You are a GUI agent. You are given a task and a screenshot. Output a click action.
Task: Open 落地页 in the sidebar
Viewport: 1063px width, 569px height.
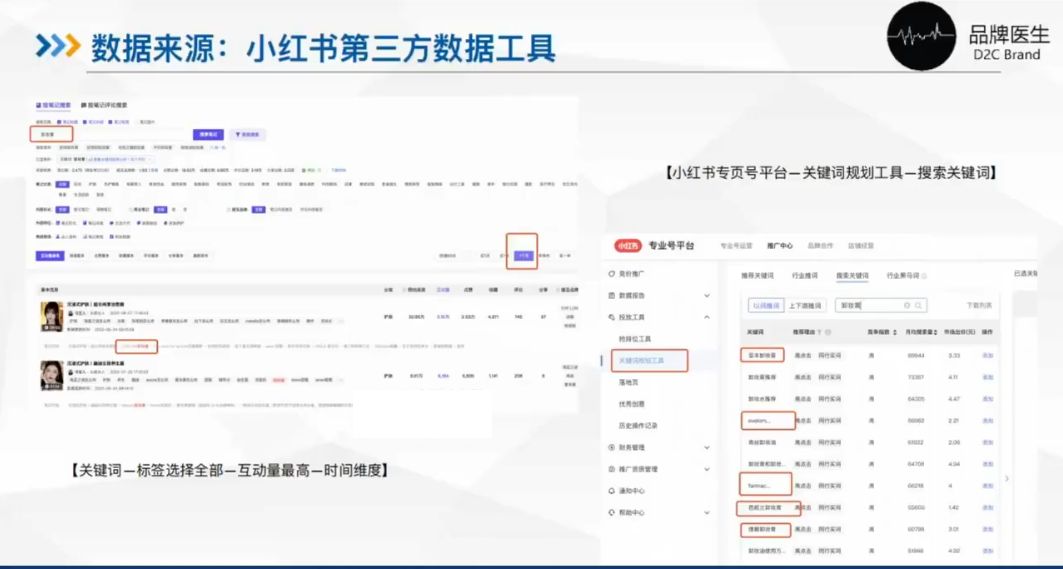tap(628, 382)
